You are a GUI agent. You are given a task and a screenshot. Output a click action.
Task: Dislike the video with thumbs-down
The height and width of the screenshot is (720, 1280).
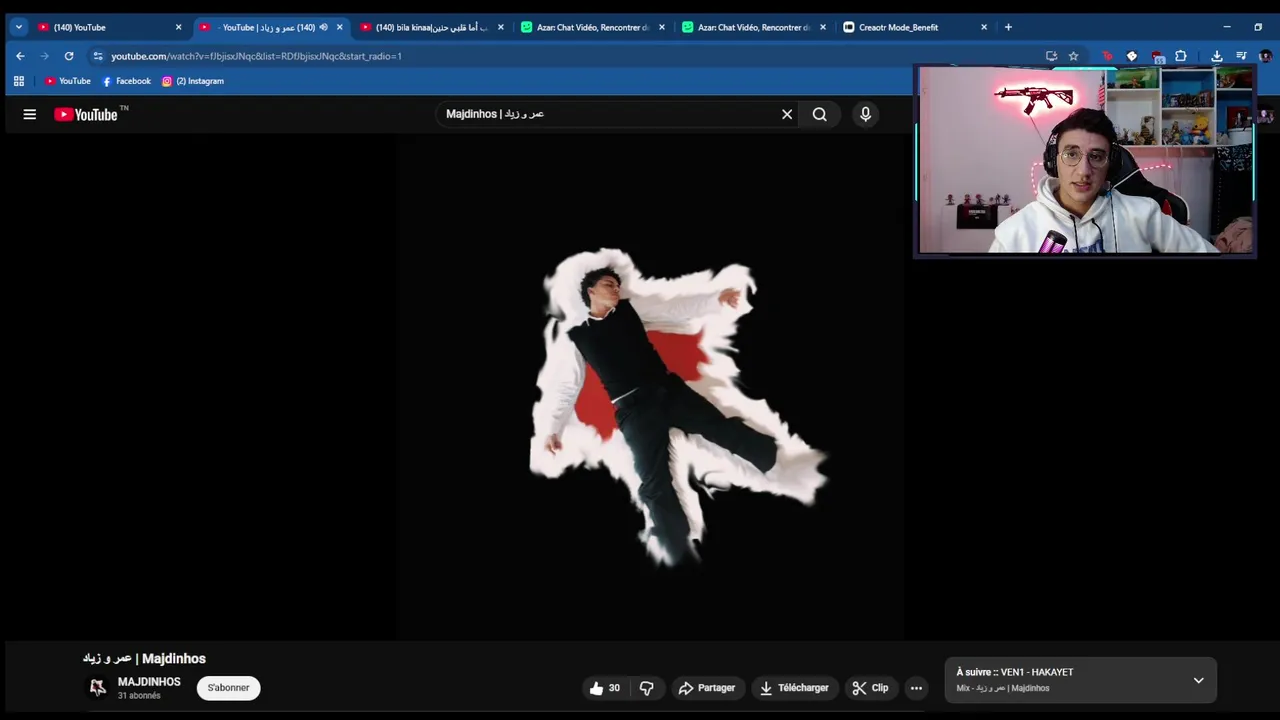coord(647,688)
